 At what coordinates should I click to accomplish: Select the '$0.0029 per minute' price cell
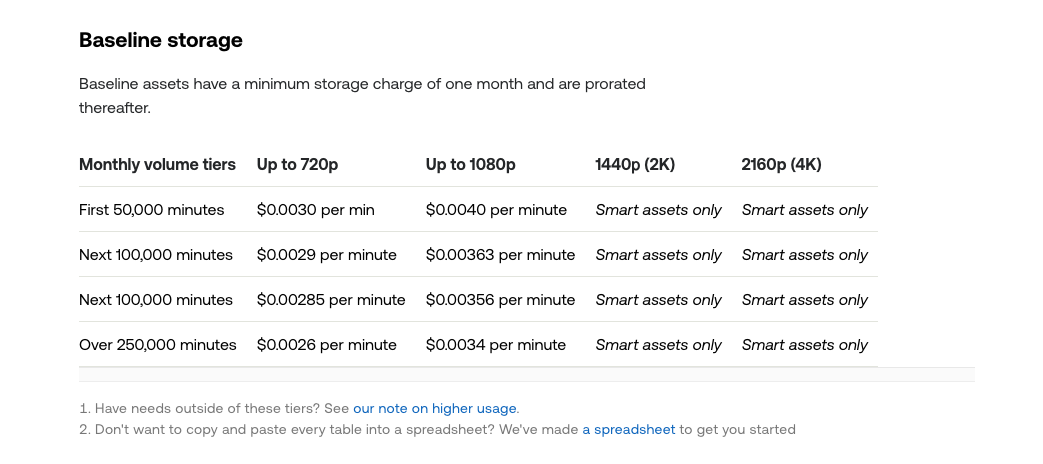[327, 255]
